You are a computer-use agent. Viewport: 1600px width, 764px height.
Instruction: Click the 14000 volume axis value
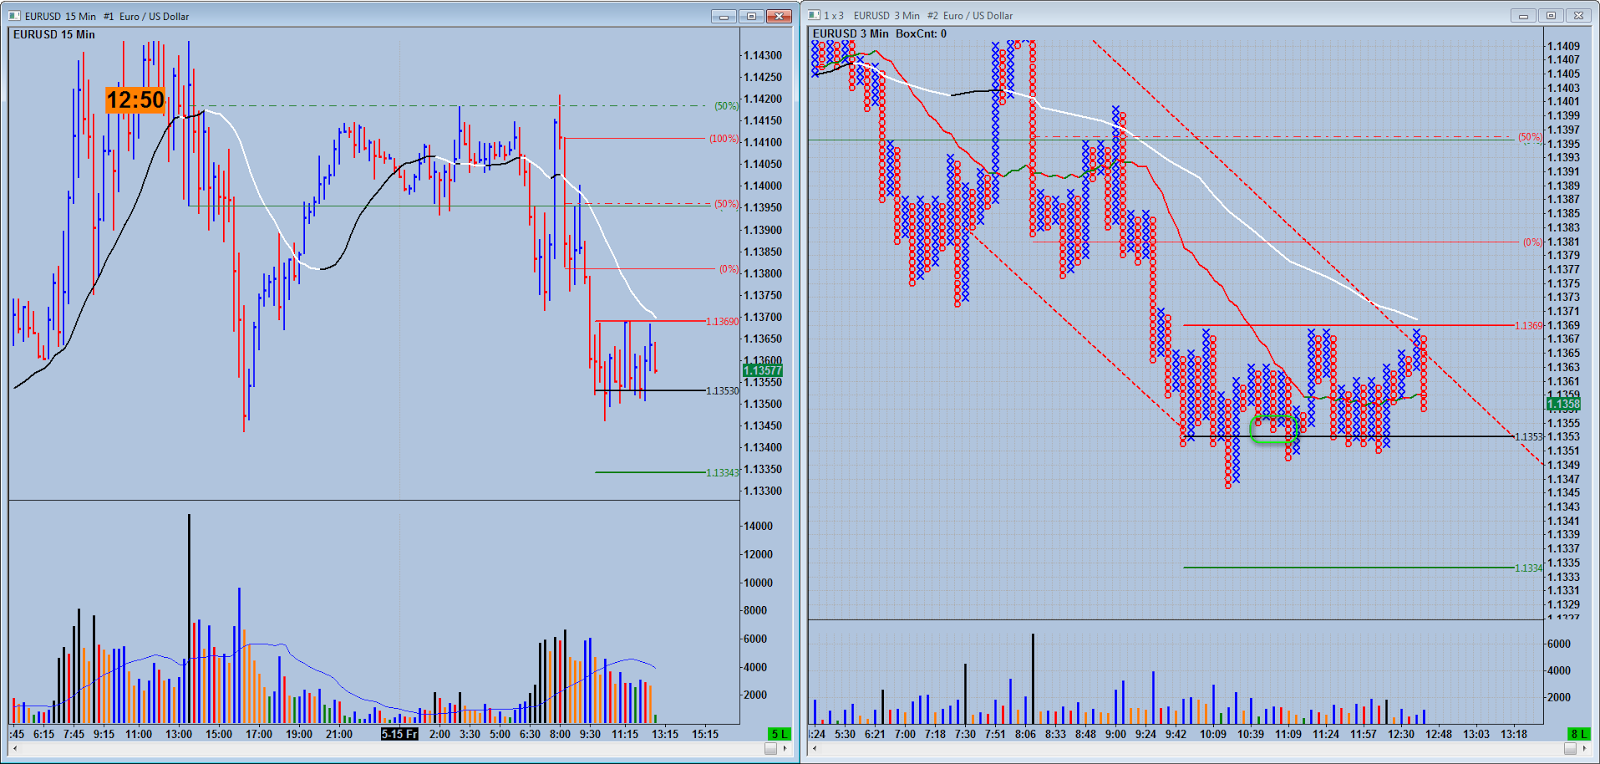[x=759, y=526]
